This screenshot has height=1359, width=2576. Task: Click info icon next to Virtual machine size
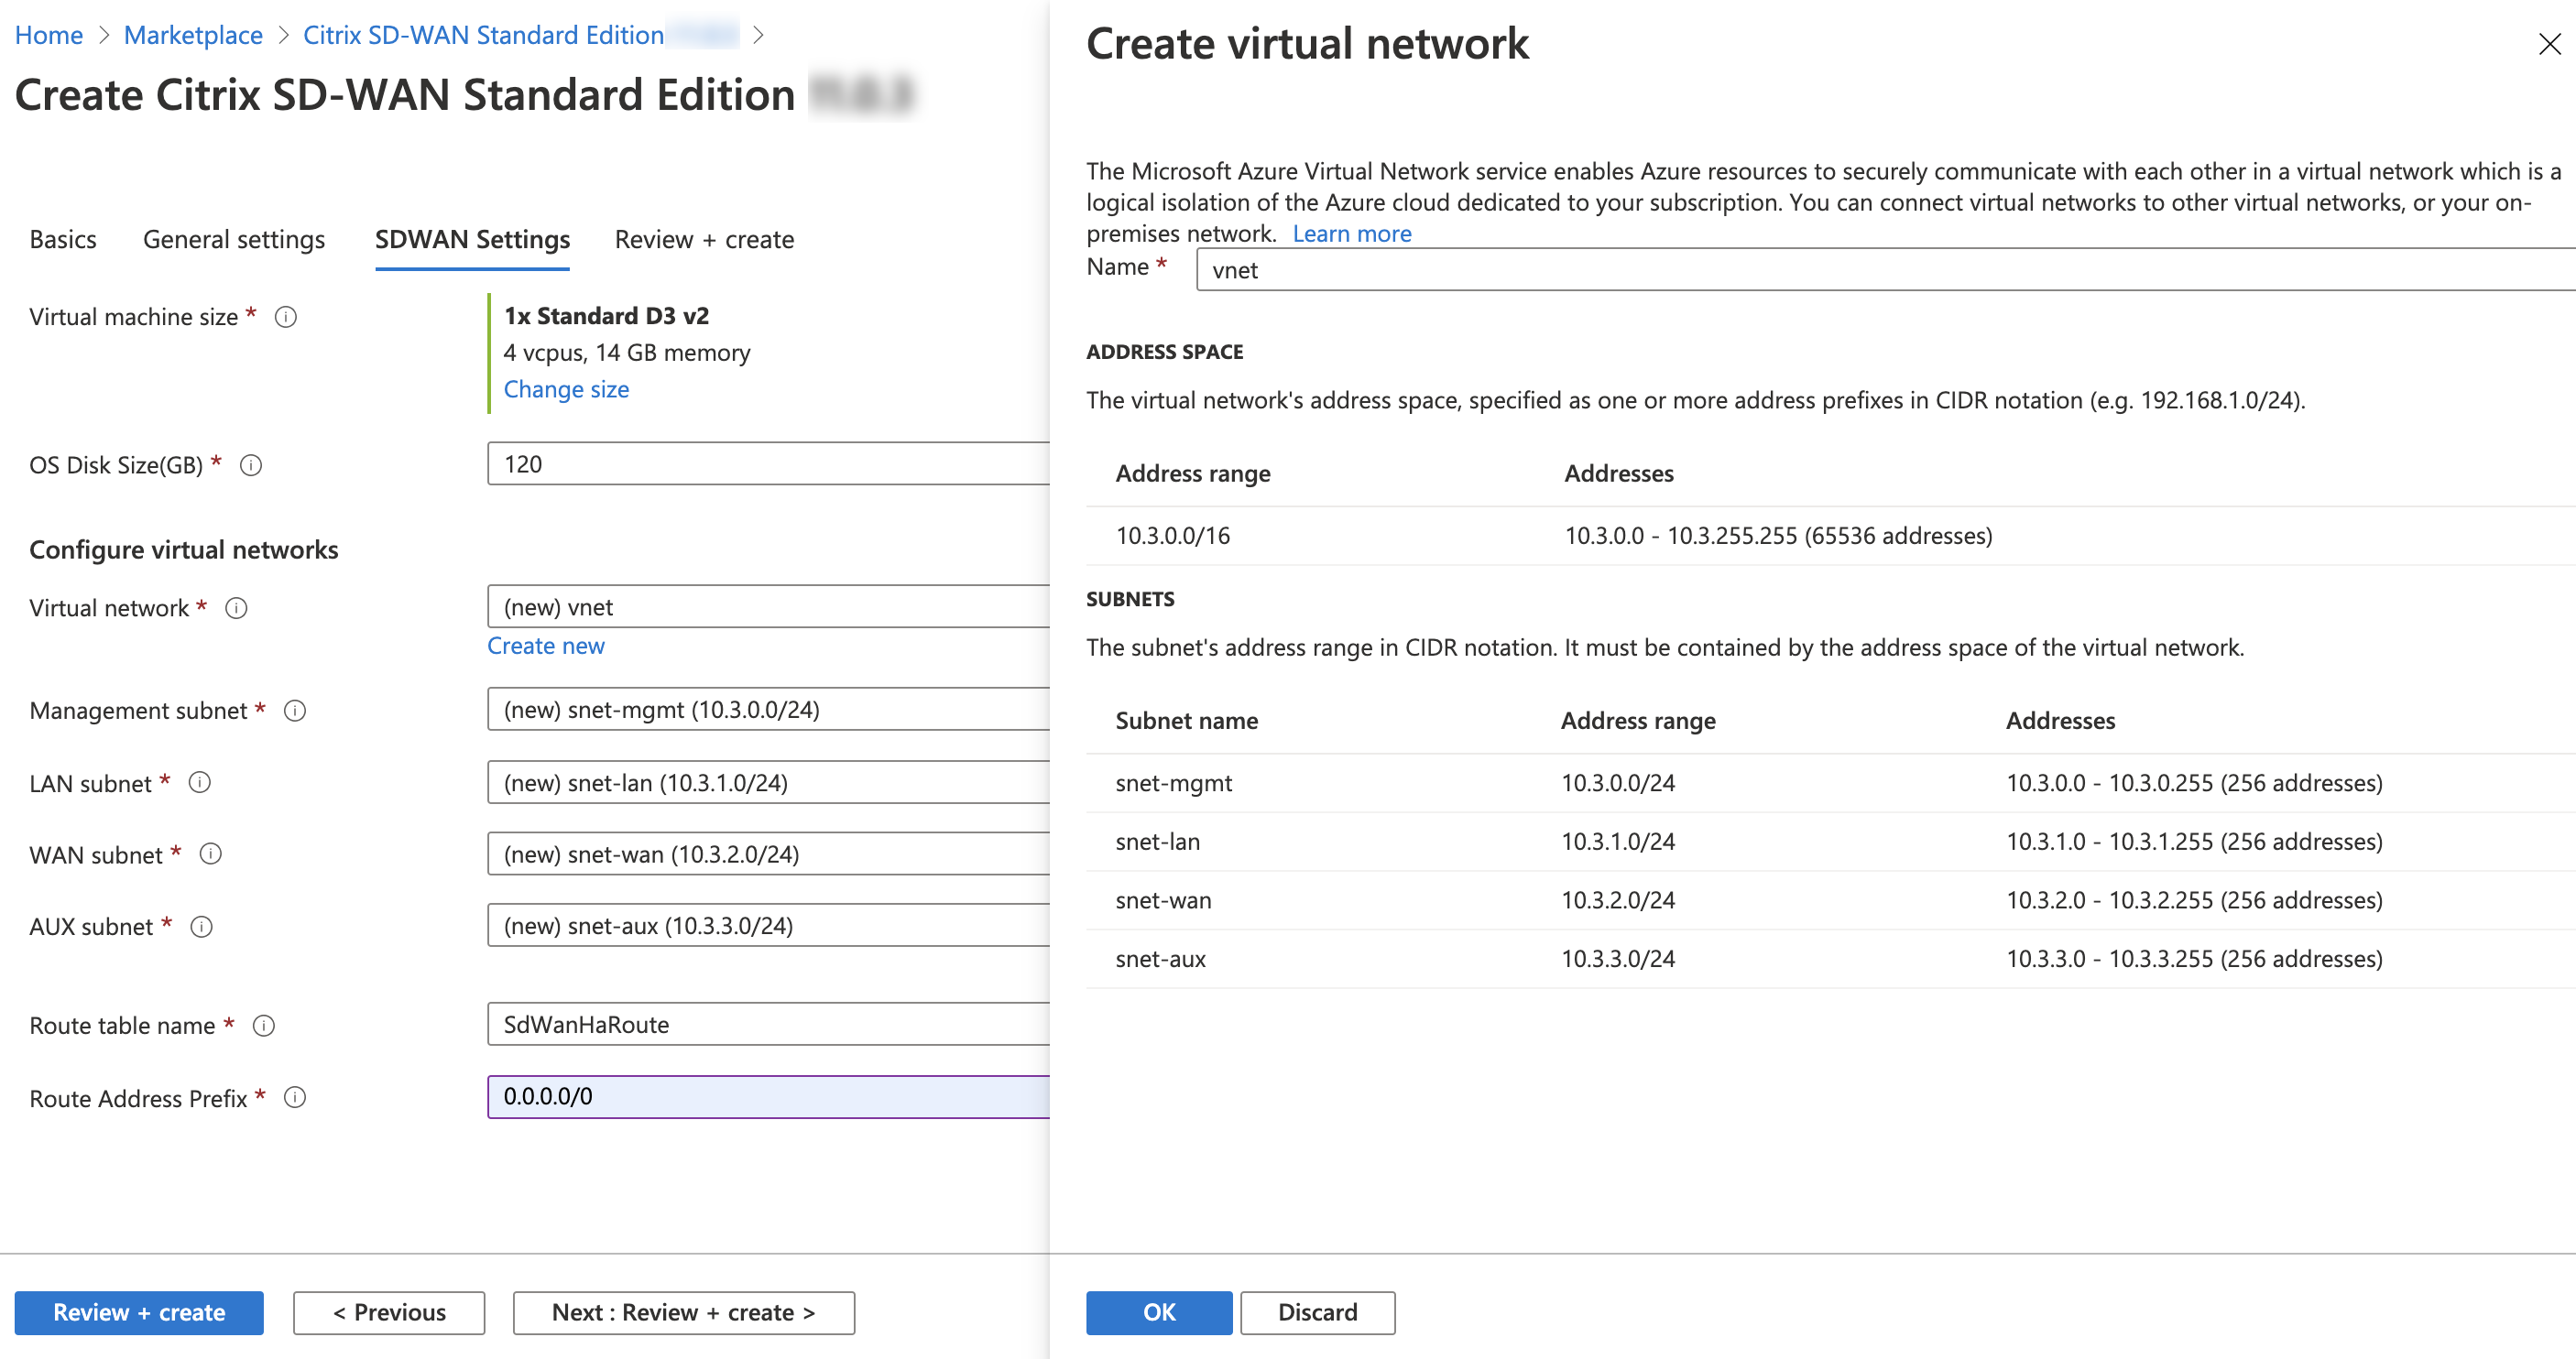tap(286, 317)
